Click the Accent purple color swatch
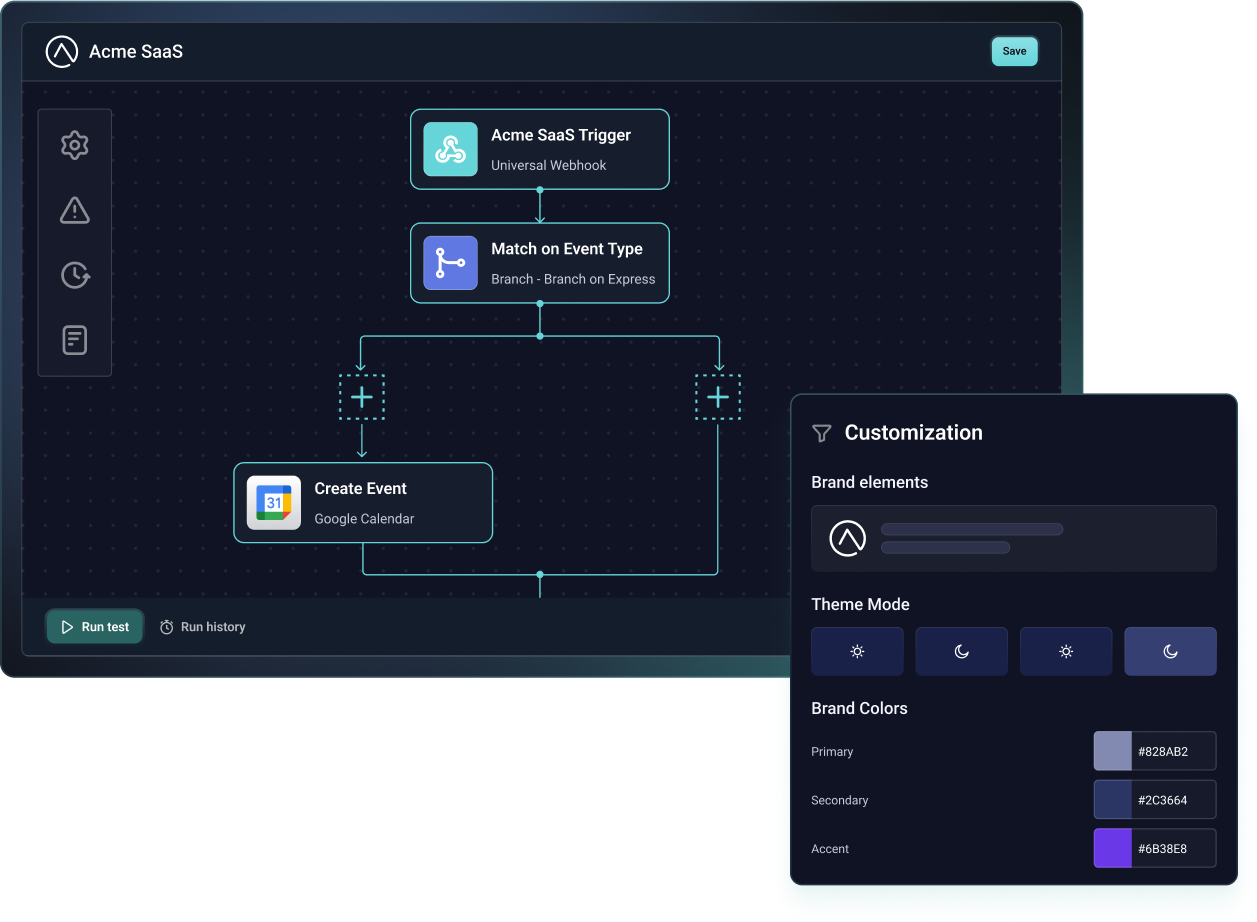This screenshot has width=1257, height=922. [x=1112, y=848]
